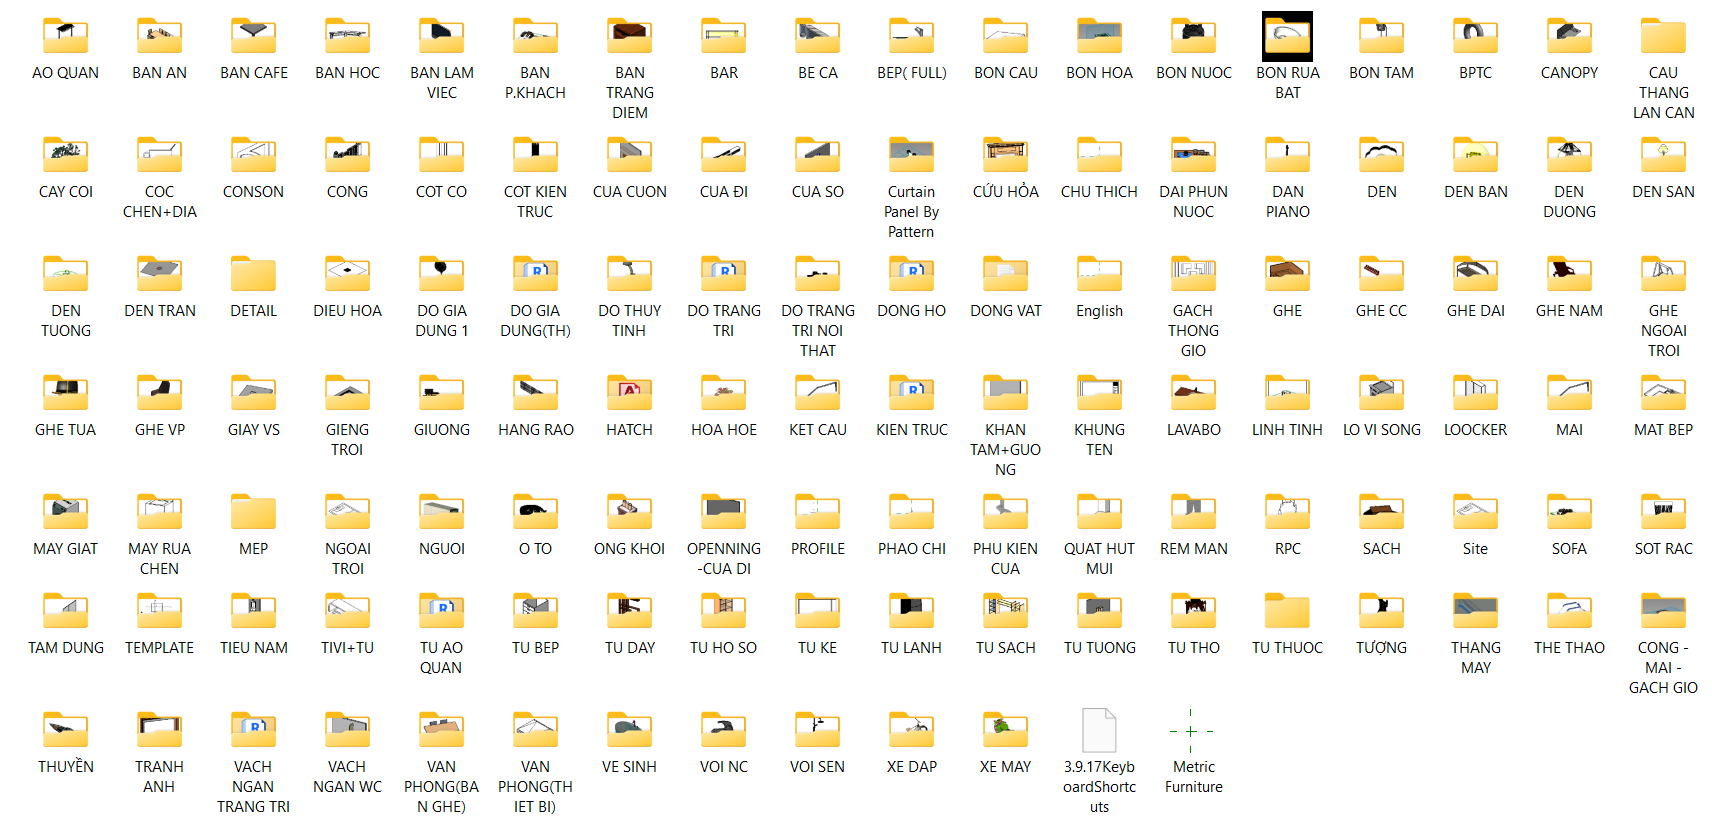Select the SOFA folder icon
This screenshot has width=1712, height=831.
[1569, 513]
